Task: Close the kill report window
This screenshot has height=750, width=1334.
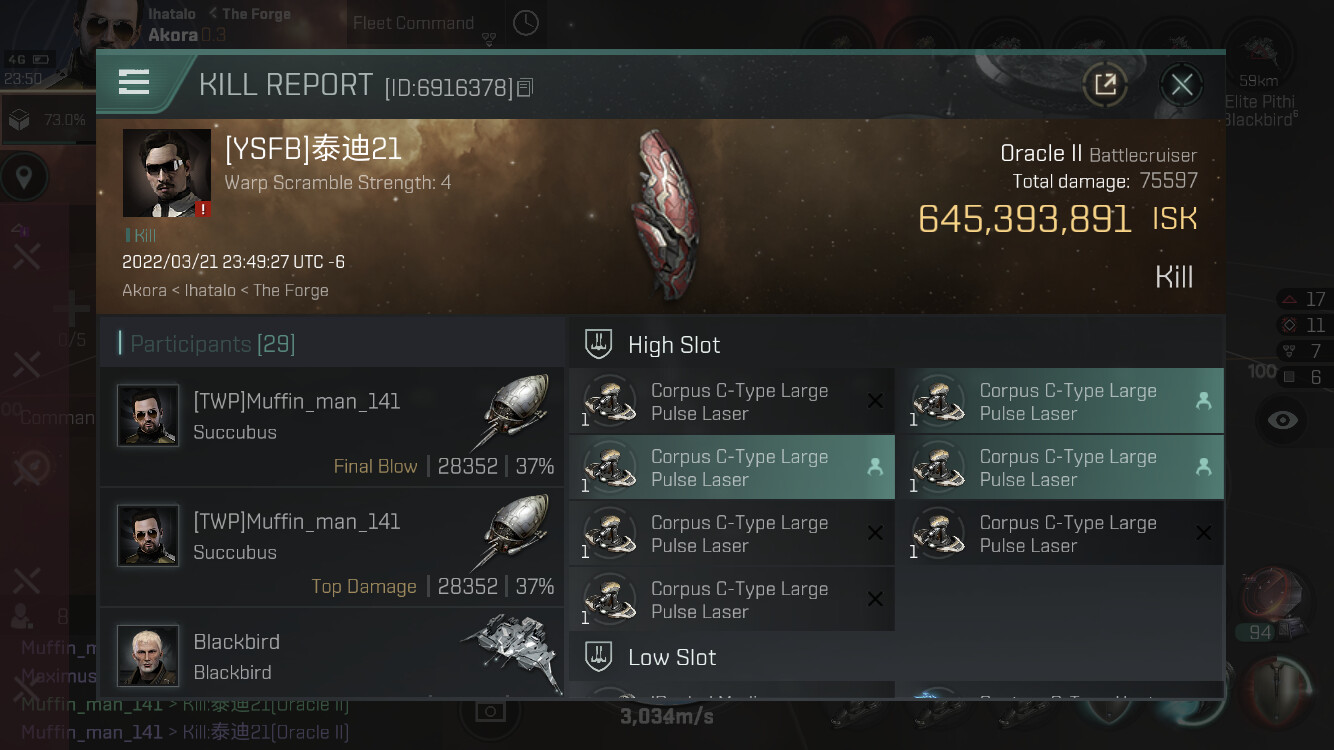Action: (1181, 85)
